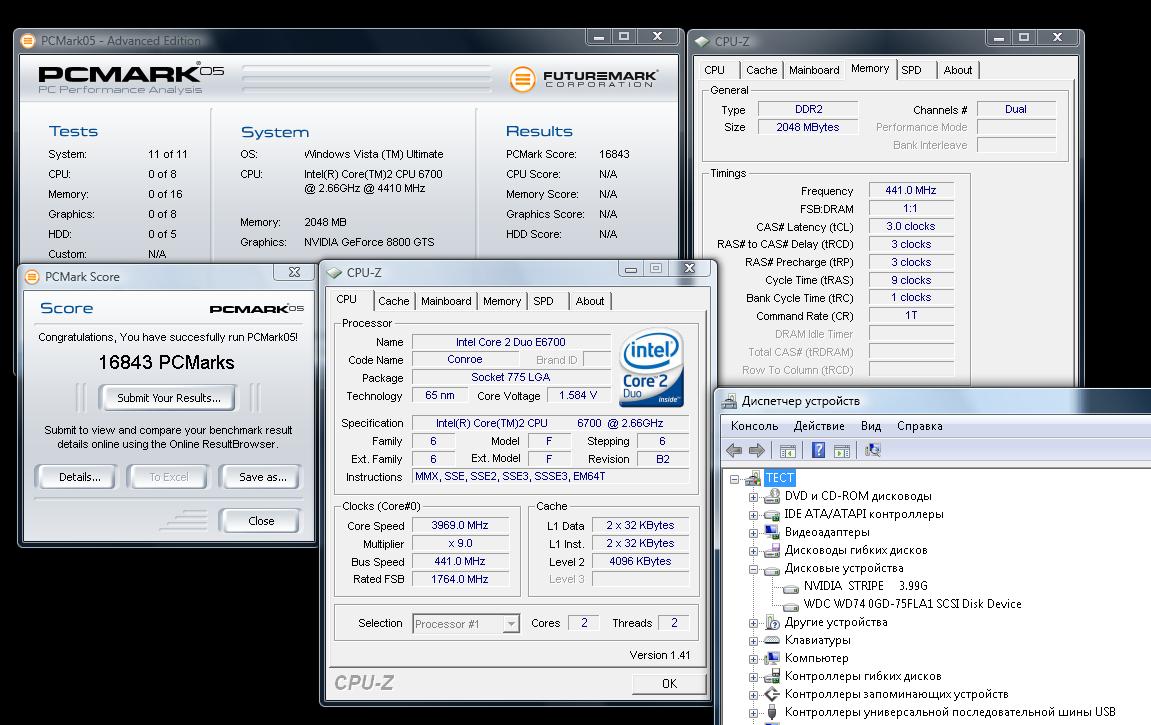The image size is (1151, 725).
Task: Click WDC WD74 0GD-75FLA1 SCSI Disk Device
Action: pyautogui.click(x=912, y=604)
